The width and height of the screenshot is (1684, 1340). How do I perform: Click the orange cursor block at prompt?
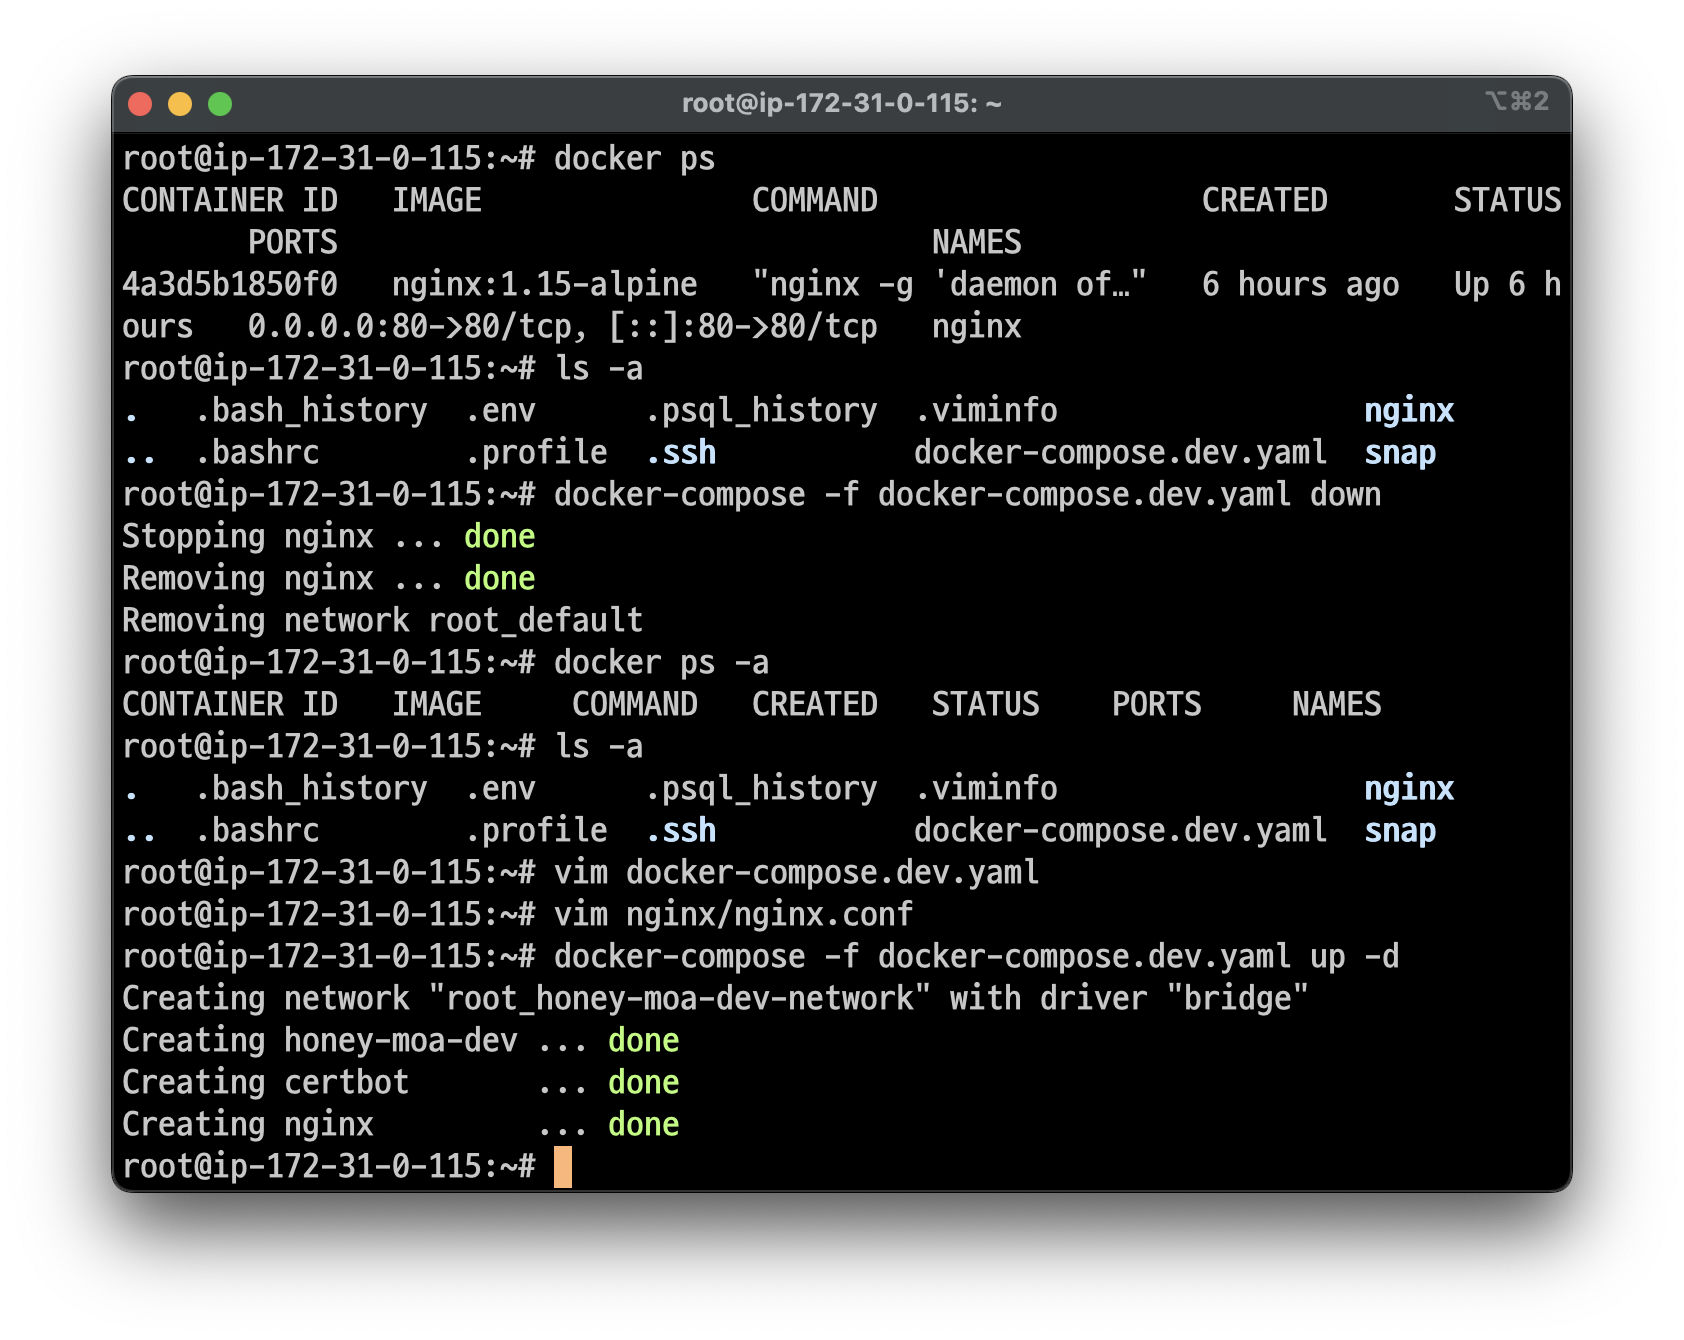point(563,1167)
